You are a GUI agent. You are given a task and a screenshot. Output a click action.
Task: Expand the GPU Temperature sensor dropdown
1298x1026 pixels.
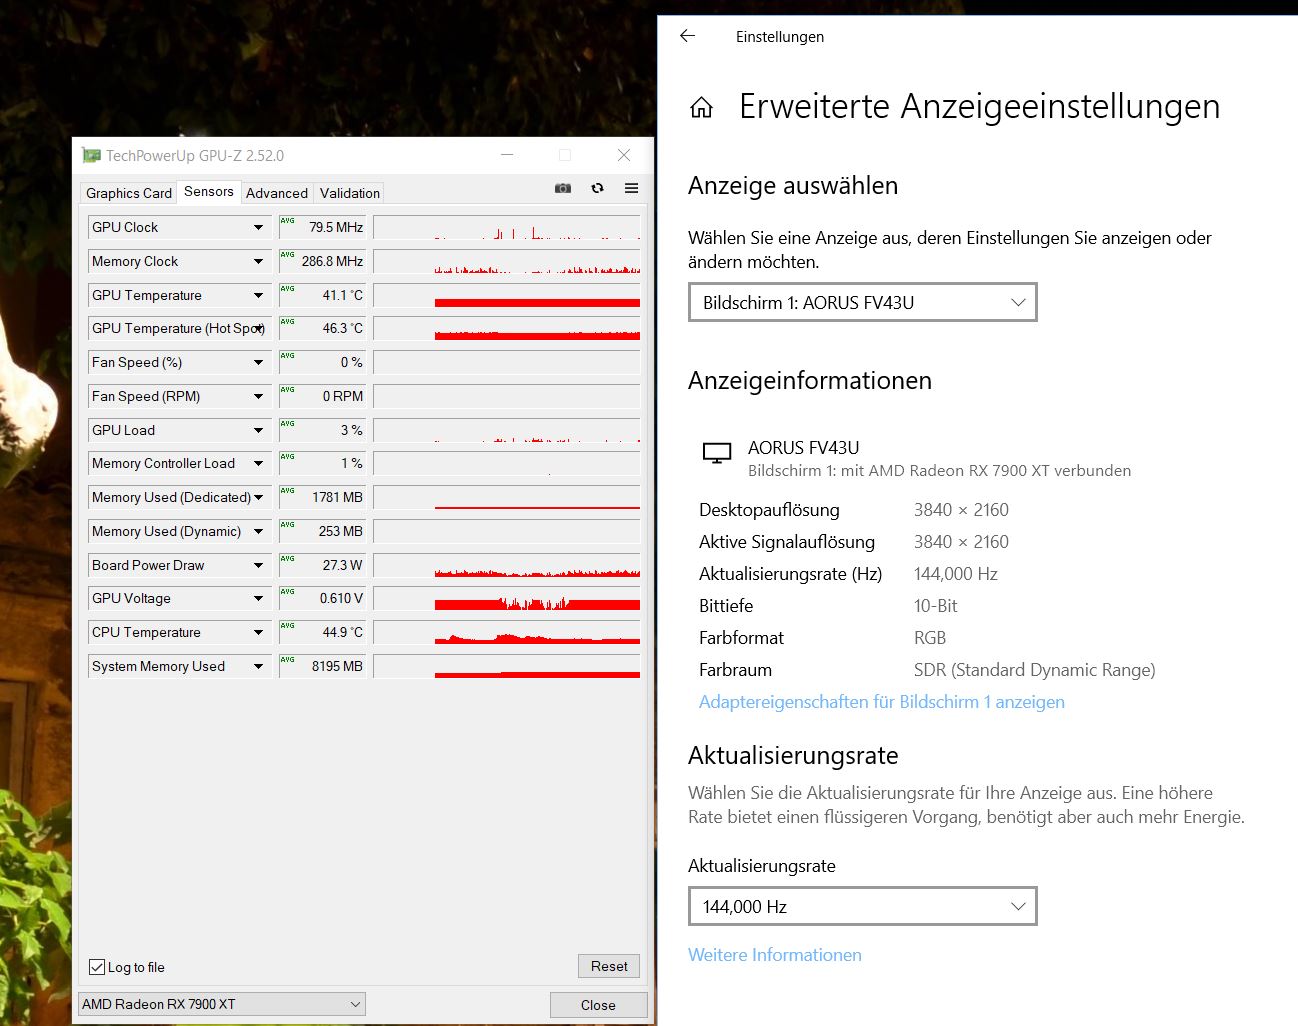(258, 296)
